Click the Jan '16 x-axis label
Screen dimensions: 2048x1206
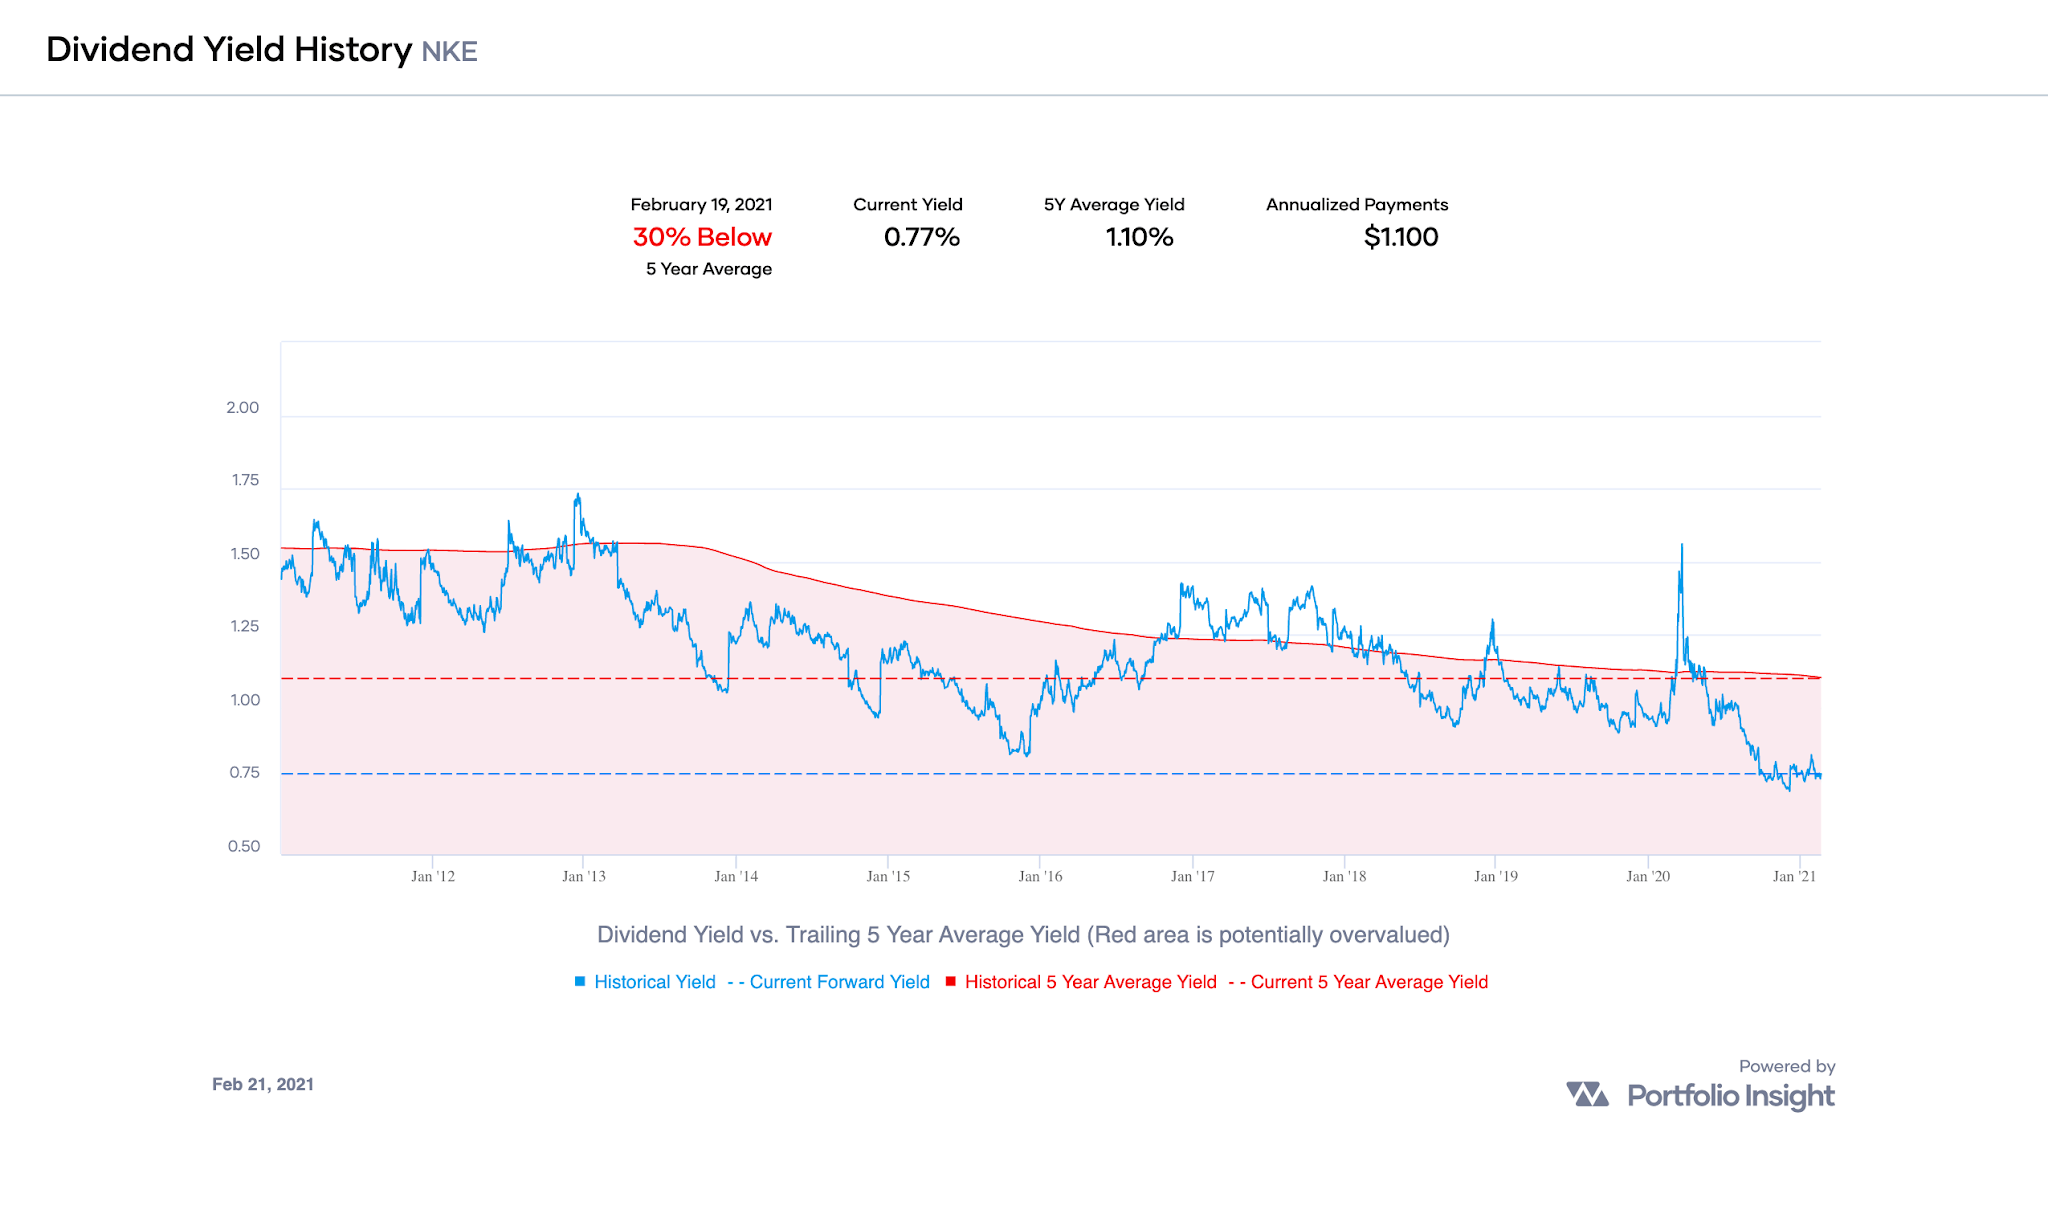tap(1040, 877)
